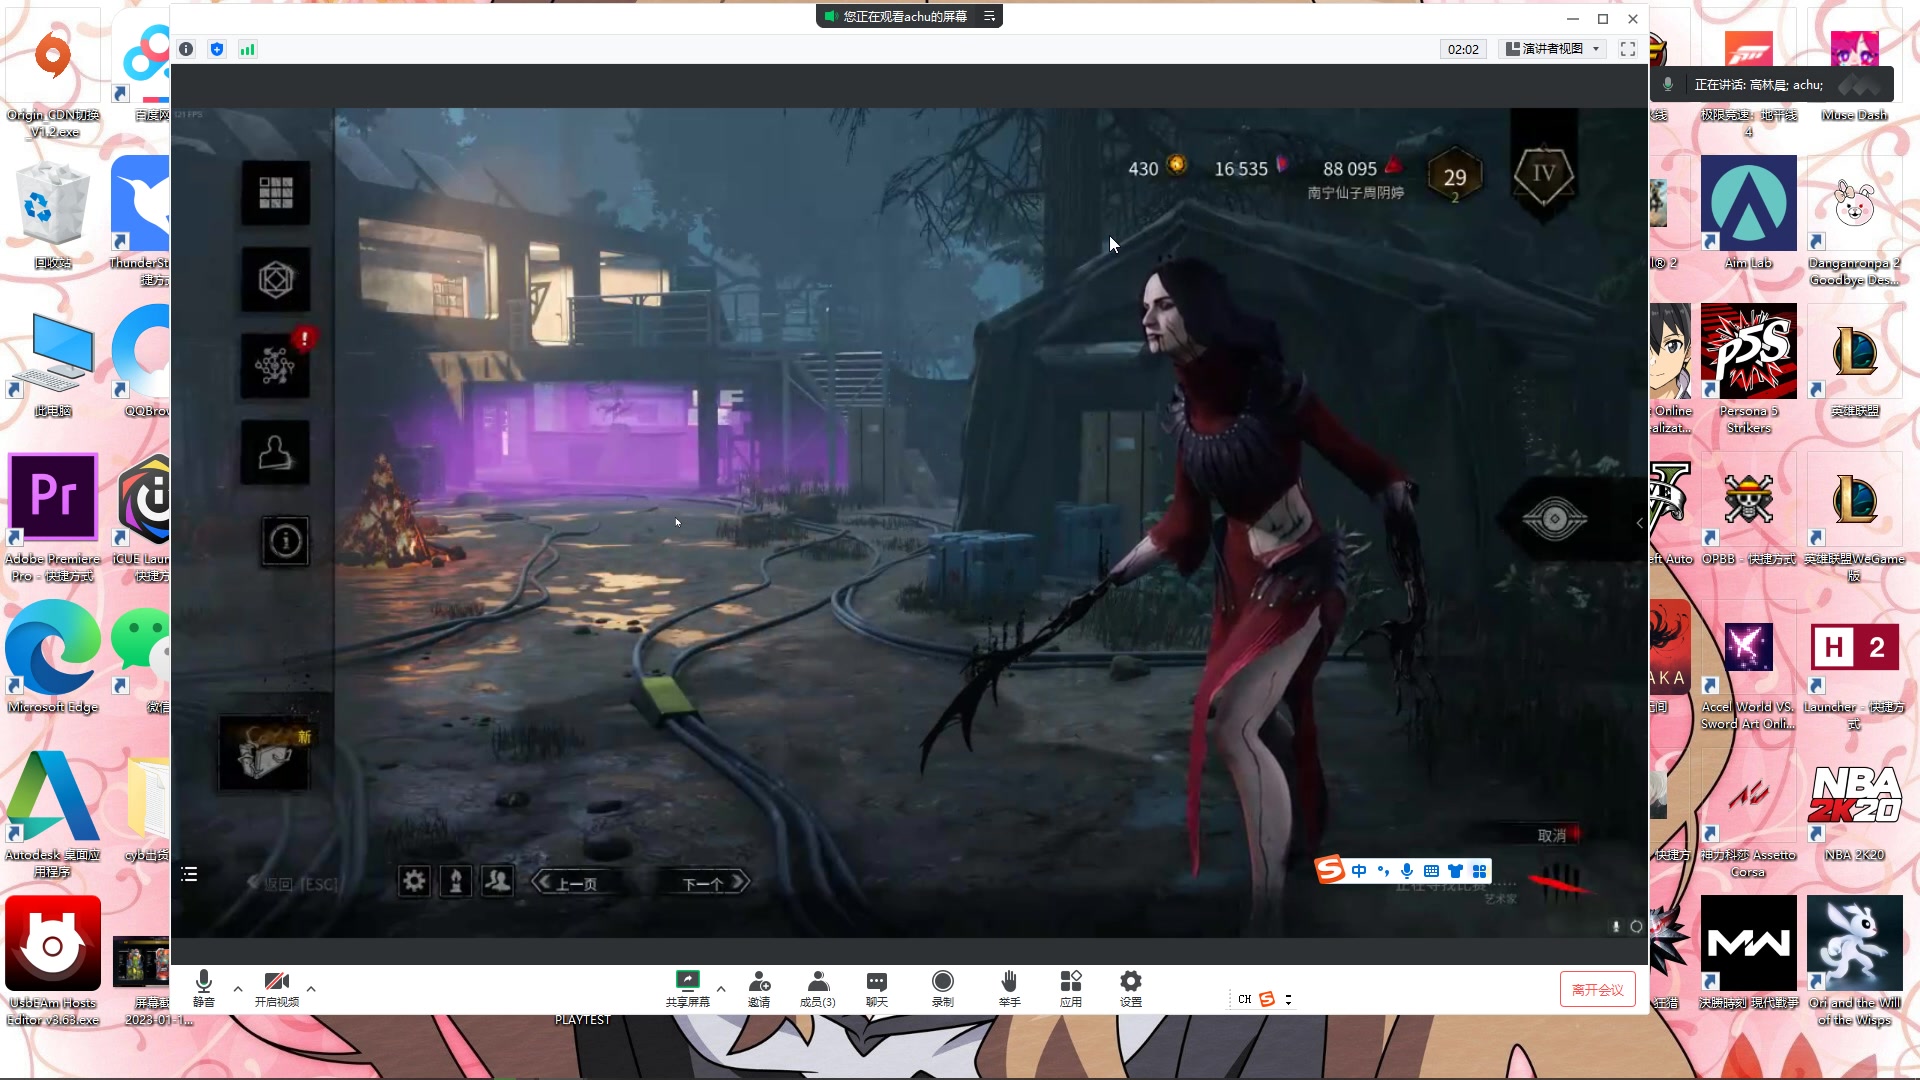Viewport: 1920px width, 1080px height.
Task: Open 回收站 recycle bin on desktop
Action: (53, 214)
